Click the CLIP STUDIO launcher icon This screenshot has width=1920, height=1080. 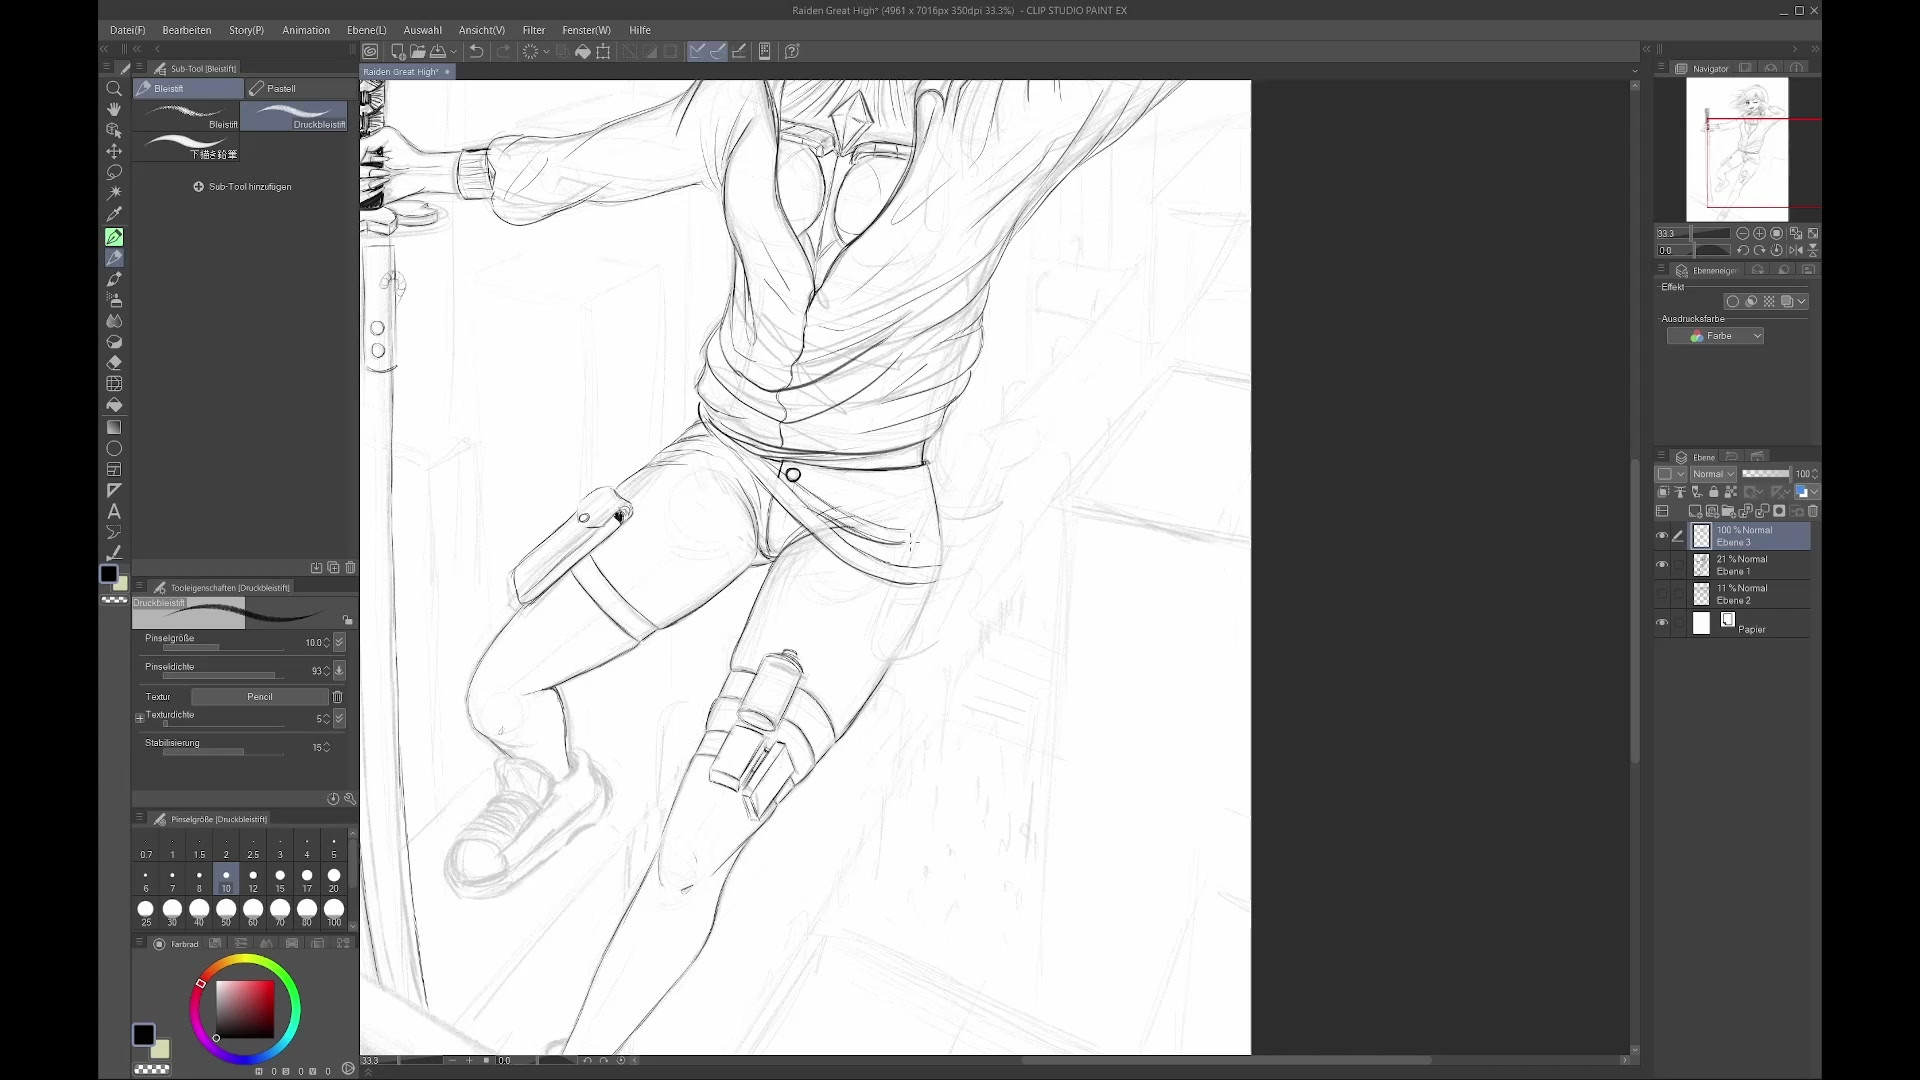pyautogui.click(x=371, y=51)
